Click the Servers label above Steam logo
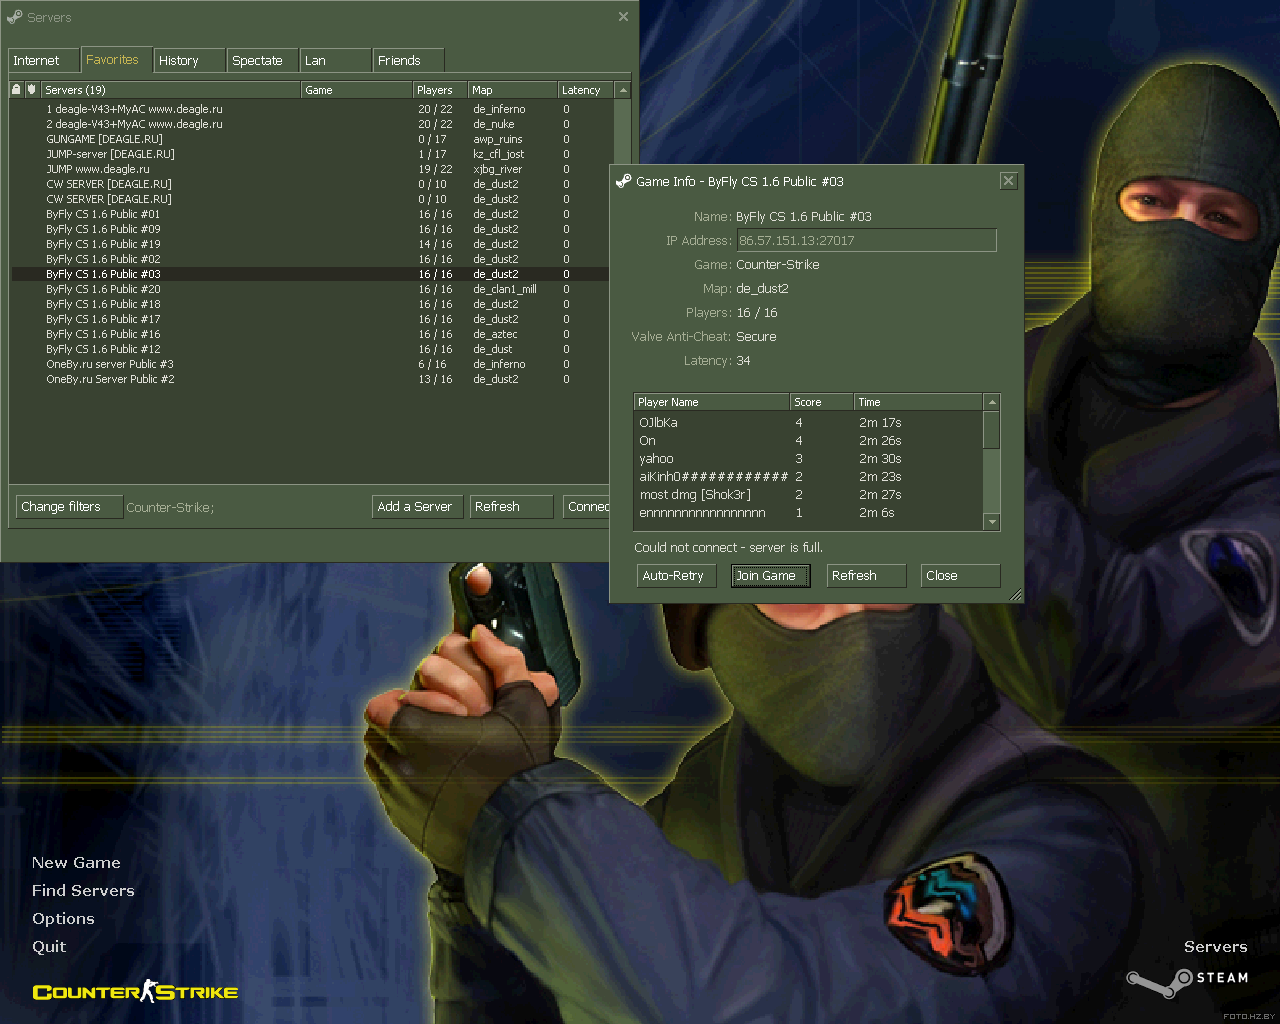The width and height of the screenshot is (1280, 1024). 1215,947
